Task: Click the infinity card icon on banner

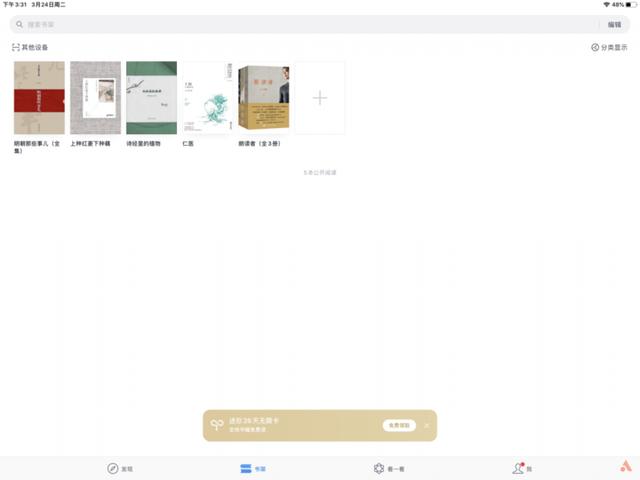Action: 216,425
